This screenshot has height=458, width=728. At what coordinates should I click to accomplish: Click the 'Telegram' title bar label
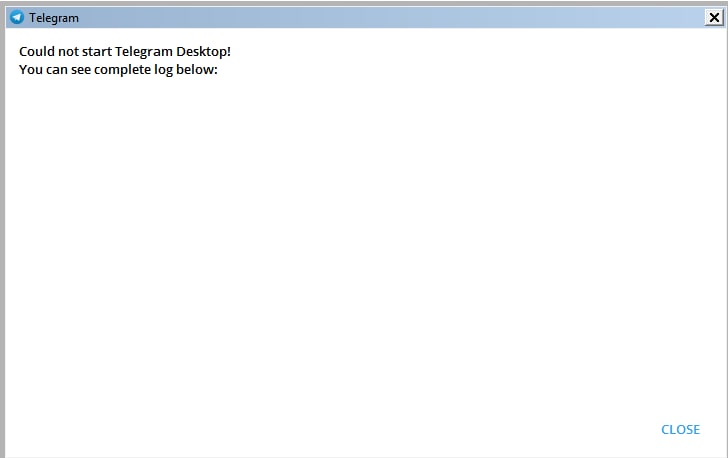54,18
